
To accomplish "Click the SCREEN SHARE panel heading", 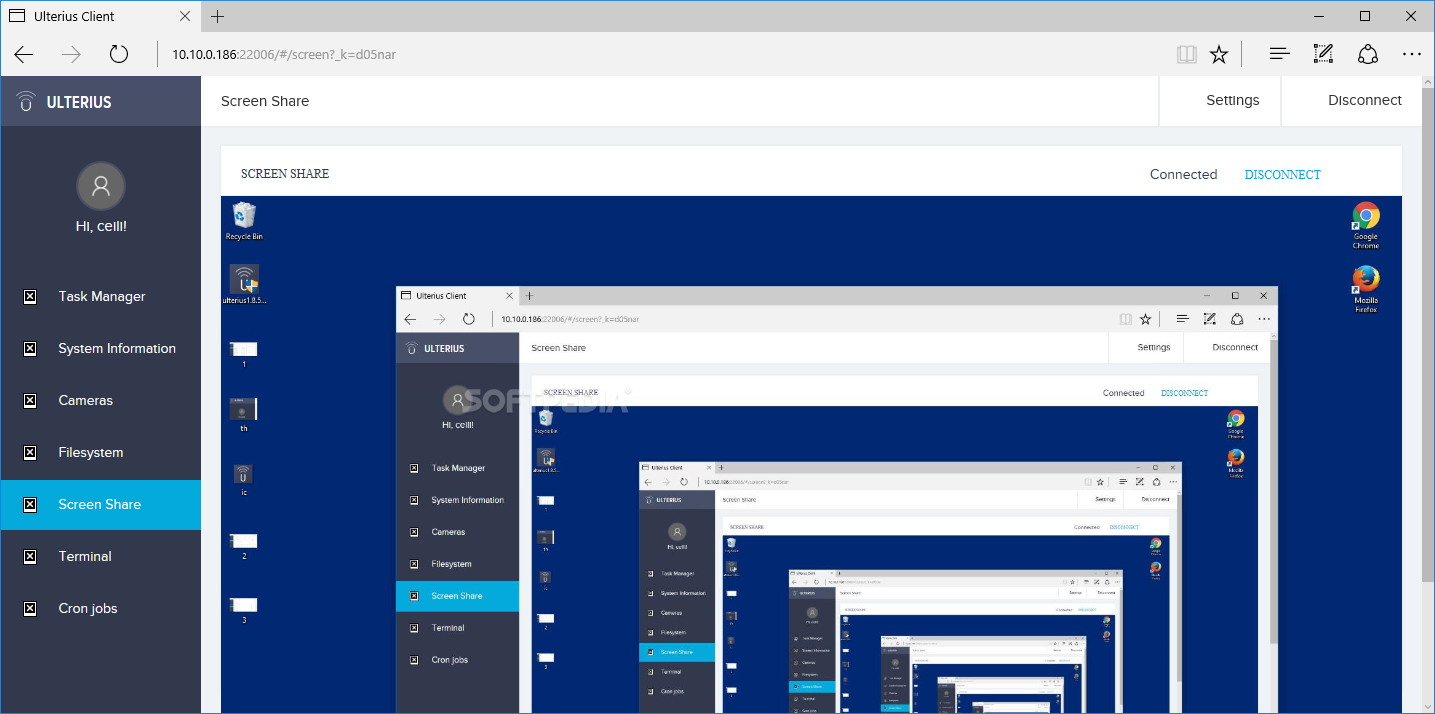I will pos(285,174).
